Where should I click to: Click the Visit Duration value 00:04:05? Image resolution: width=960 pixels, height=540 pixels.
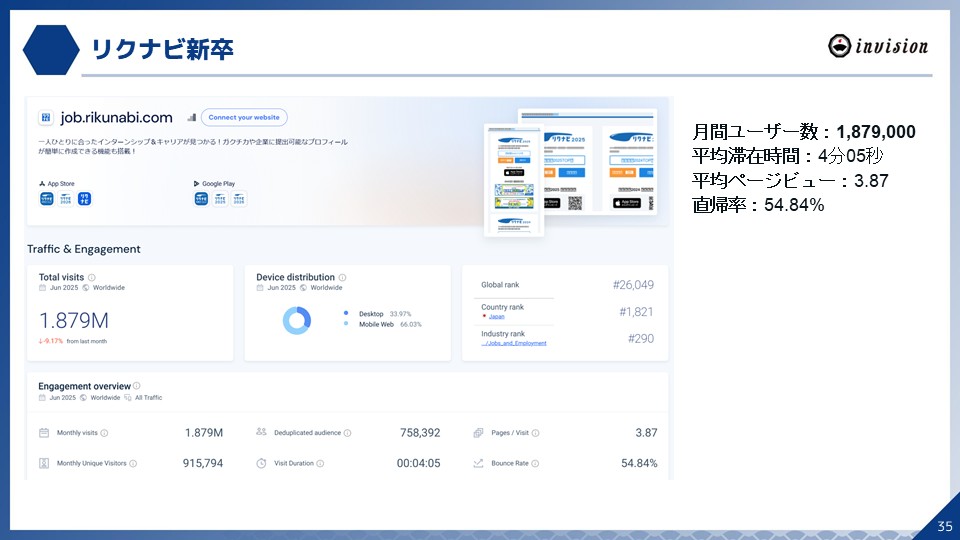pos(418,463)
